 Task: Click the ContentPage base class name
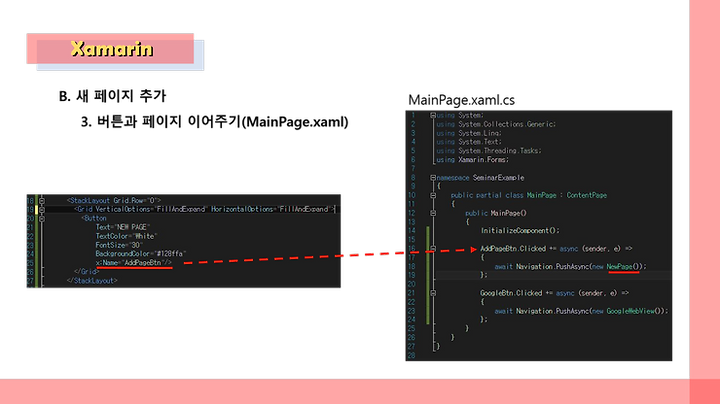point(586,195)
